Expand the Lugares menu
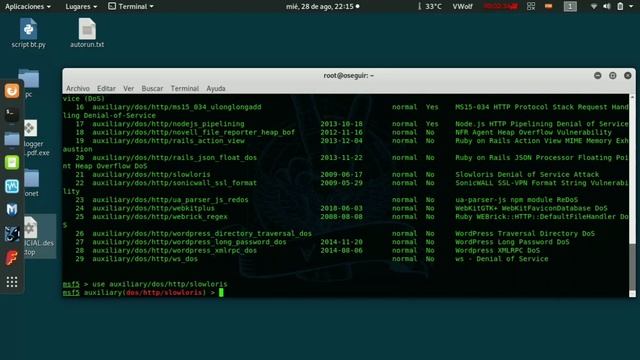Viewport: 640px width, 360px height. [81, 7]
